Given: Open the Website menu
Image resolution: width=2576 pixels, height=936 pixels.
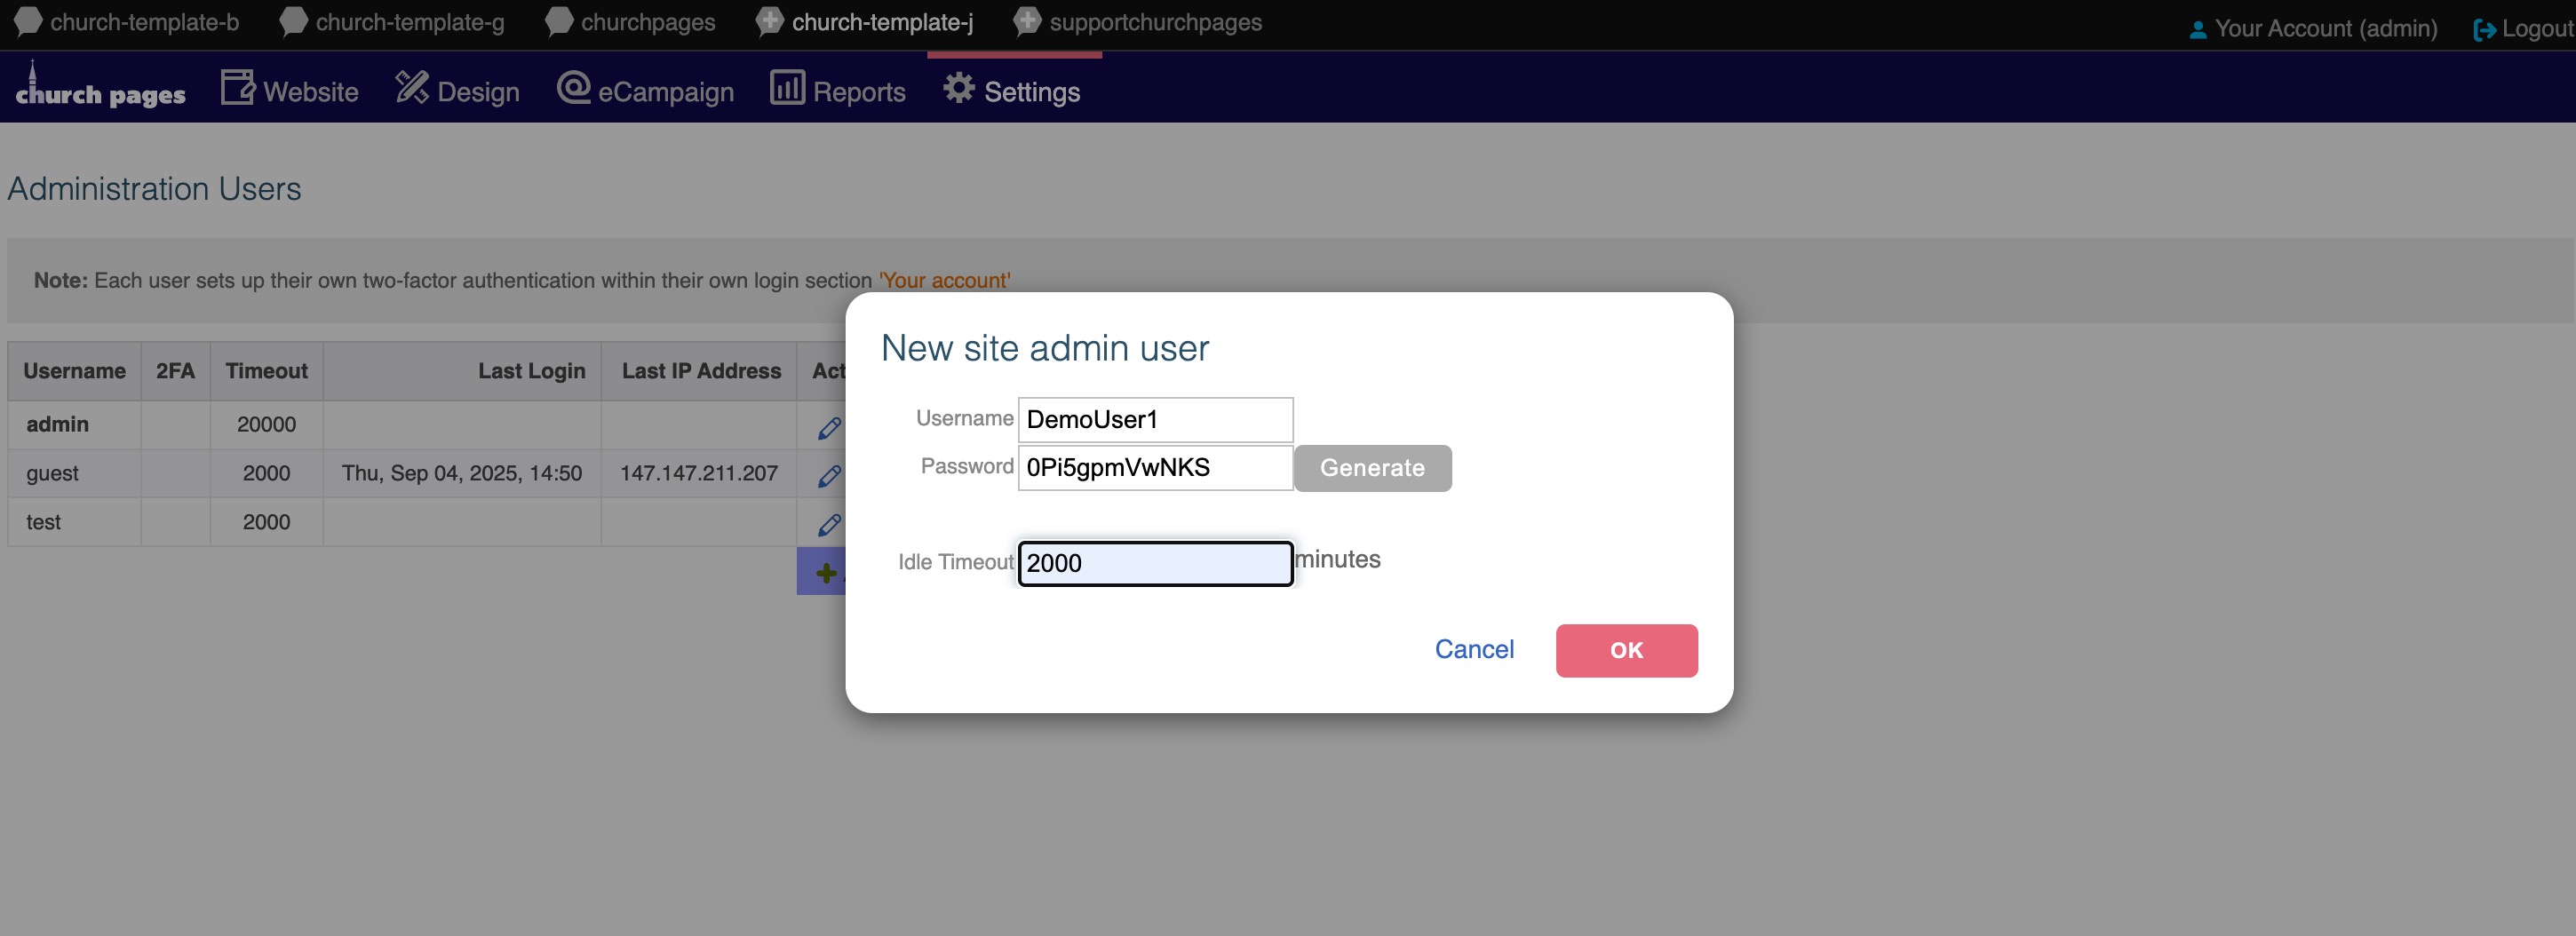Looking at the screenshot, I should 289,91.
